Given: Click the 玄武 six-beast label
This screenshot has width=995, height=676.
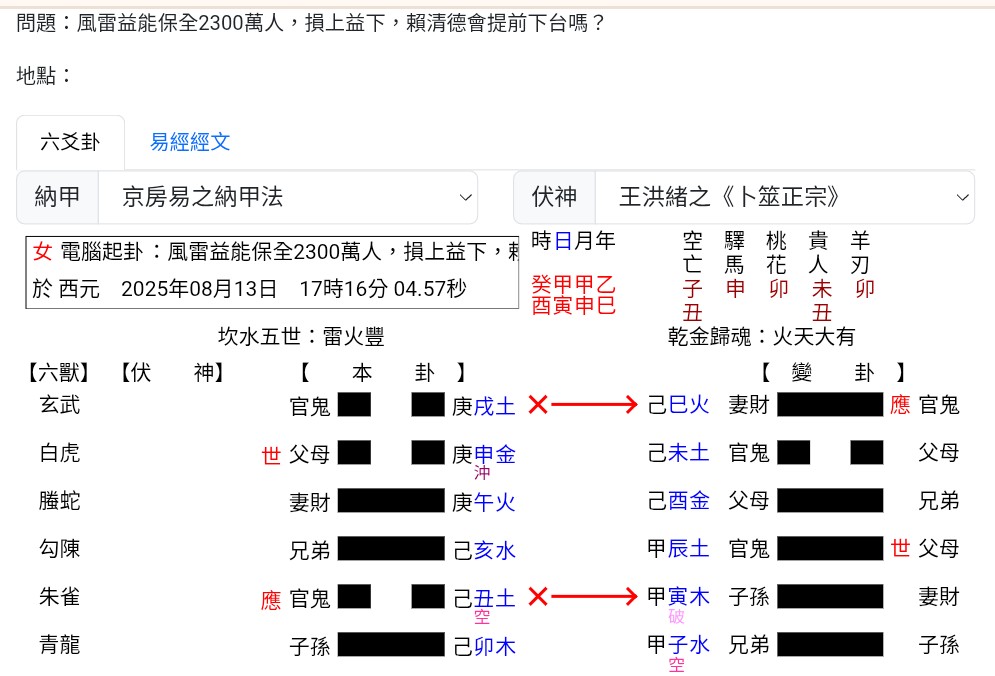Looking at the screenshot, I should [x=57, y=405].
